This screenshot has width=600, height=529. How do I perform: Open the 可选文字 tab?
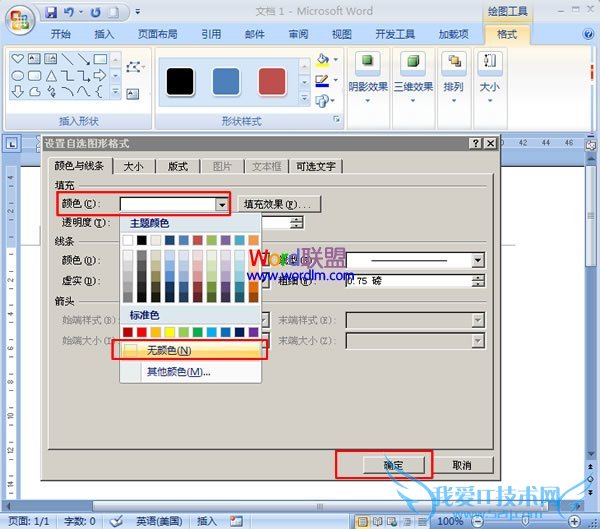pos(316,166)
